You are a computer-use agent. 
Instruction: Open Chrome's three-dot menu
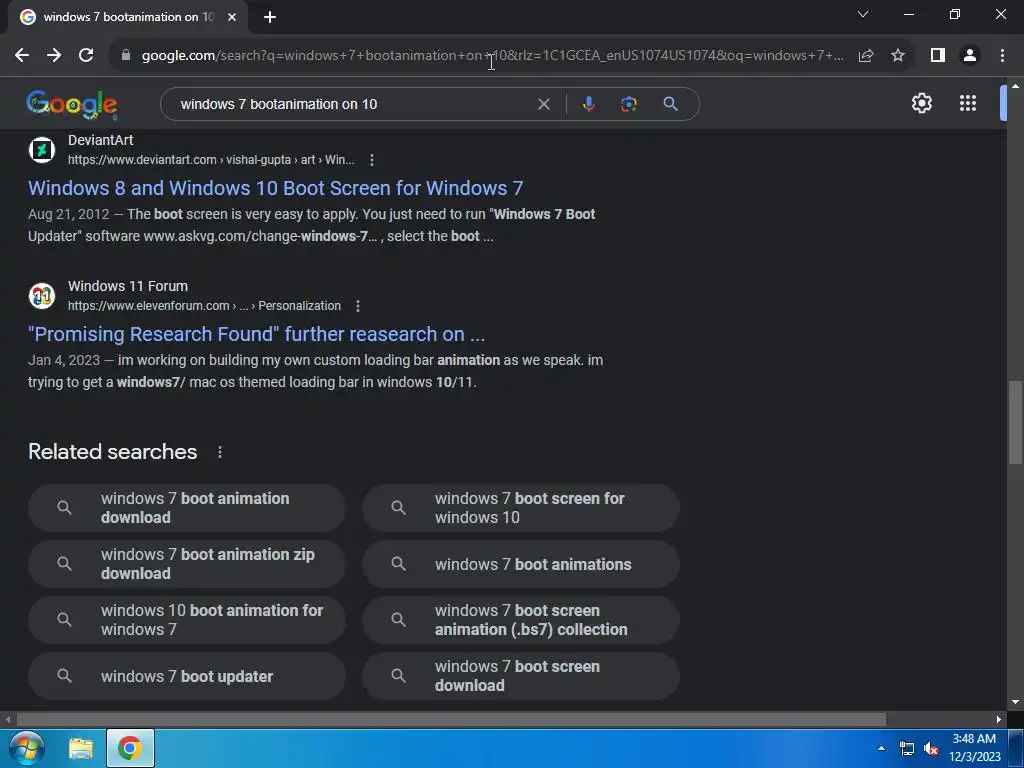pos(1002,56)
